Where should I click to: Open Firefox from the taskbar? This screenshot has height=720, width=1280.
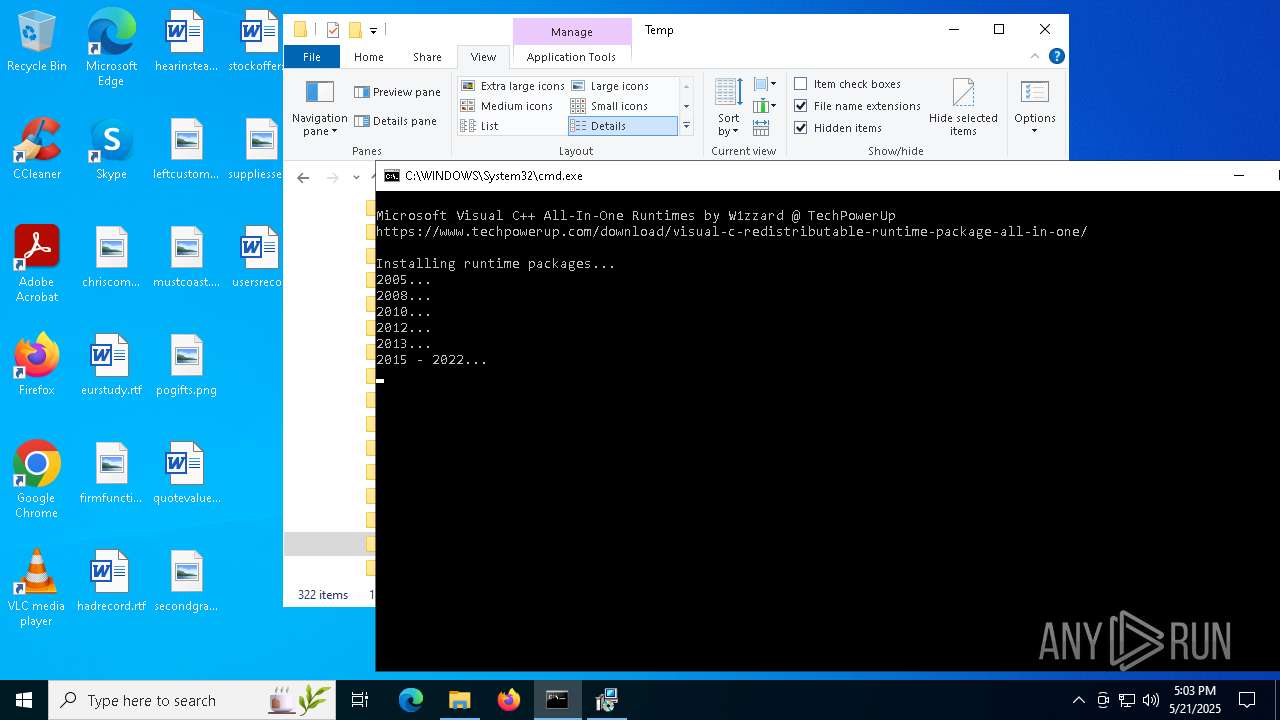(509, 700)
